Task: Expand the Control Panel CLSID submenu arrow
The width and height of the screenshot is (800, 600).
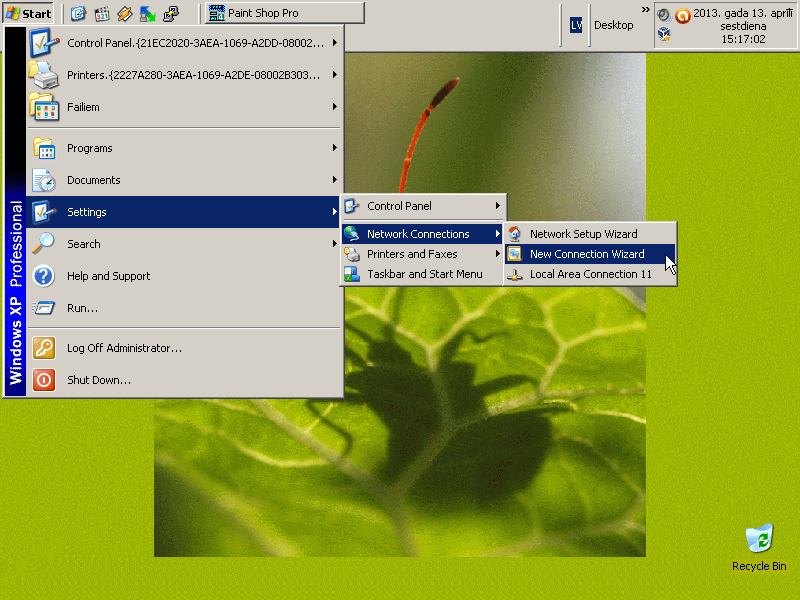Action: (x=335, y=43)
